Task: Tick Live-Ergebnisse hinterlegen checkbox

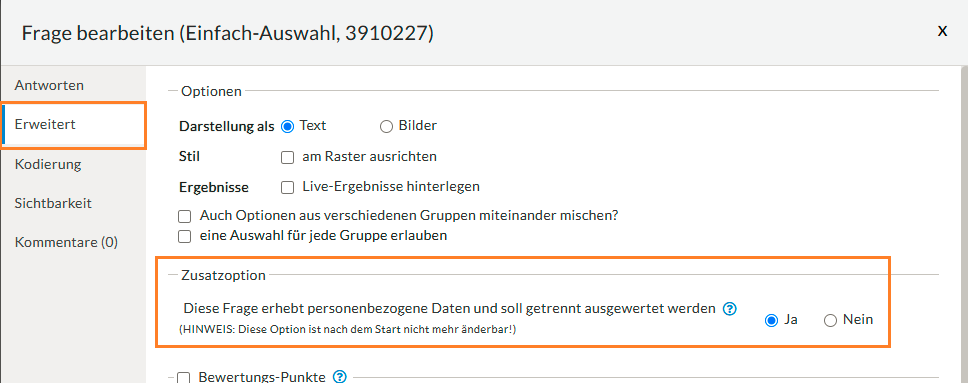Action: click(287, 188)
